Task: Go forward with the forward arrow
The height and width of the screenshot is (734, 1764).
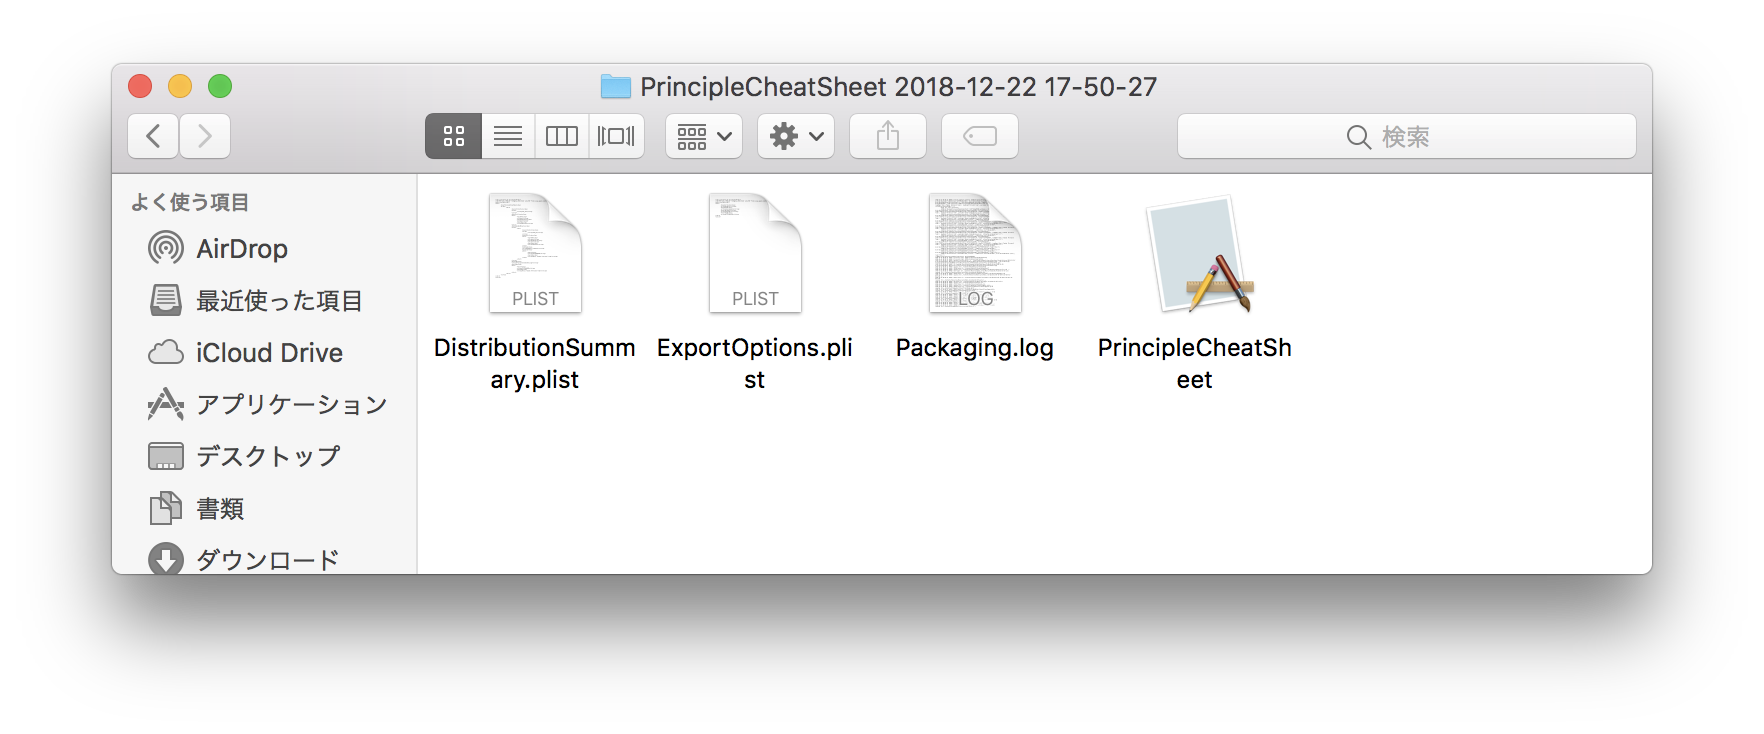Action: [x=205, y=136]
